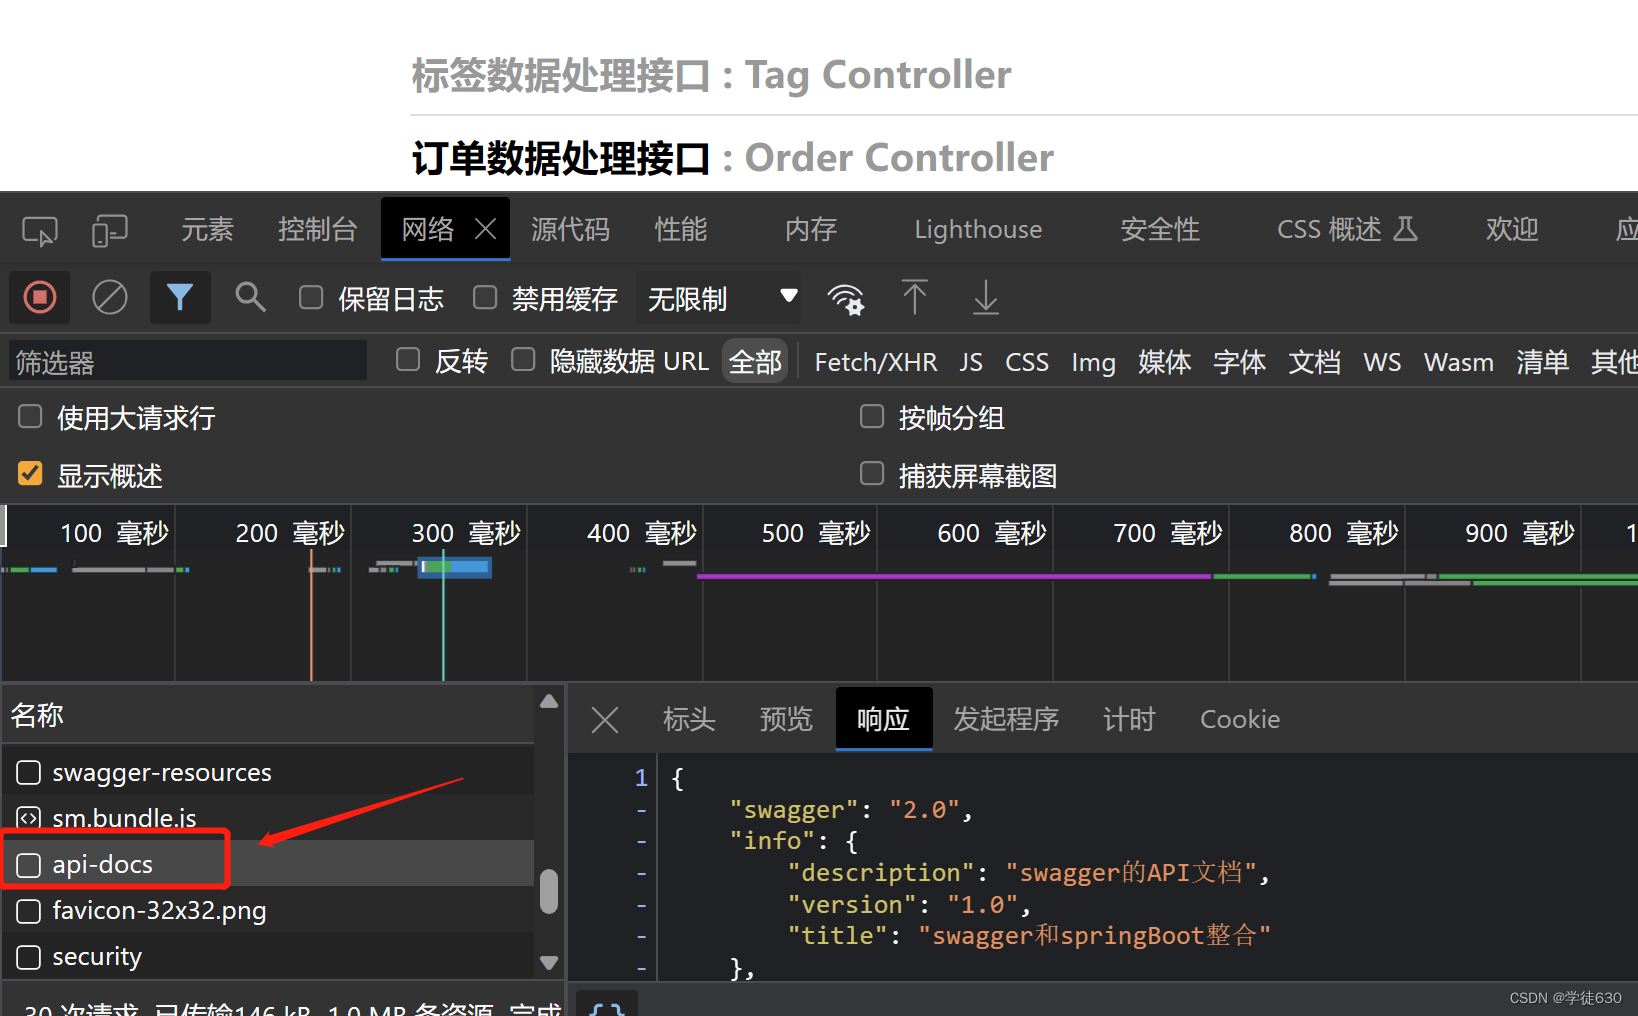Toggle the network request filter bar

click(180, 297)
